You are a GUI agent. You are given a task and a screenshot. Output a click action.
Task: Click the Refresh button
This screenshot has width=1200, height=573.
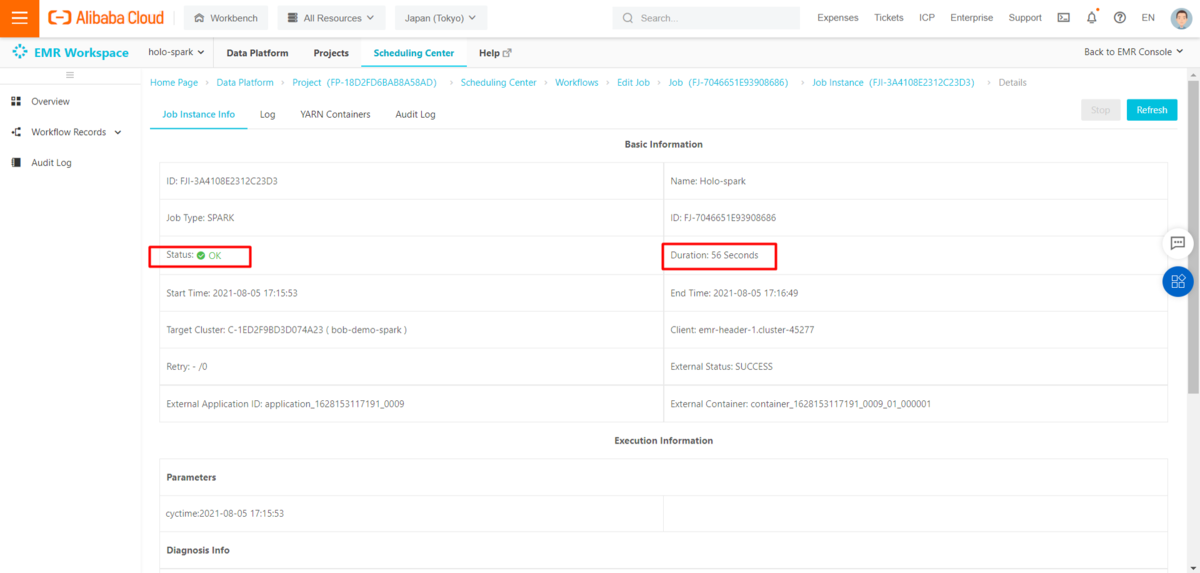point(1151,110)
